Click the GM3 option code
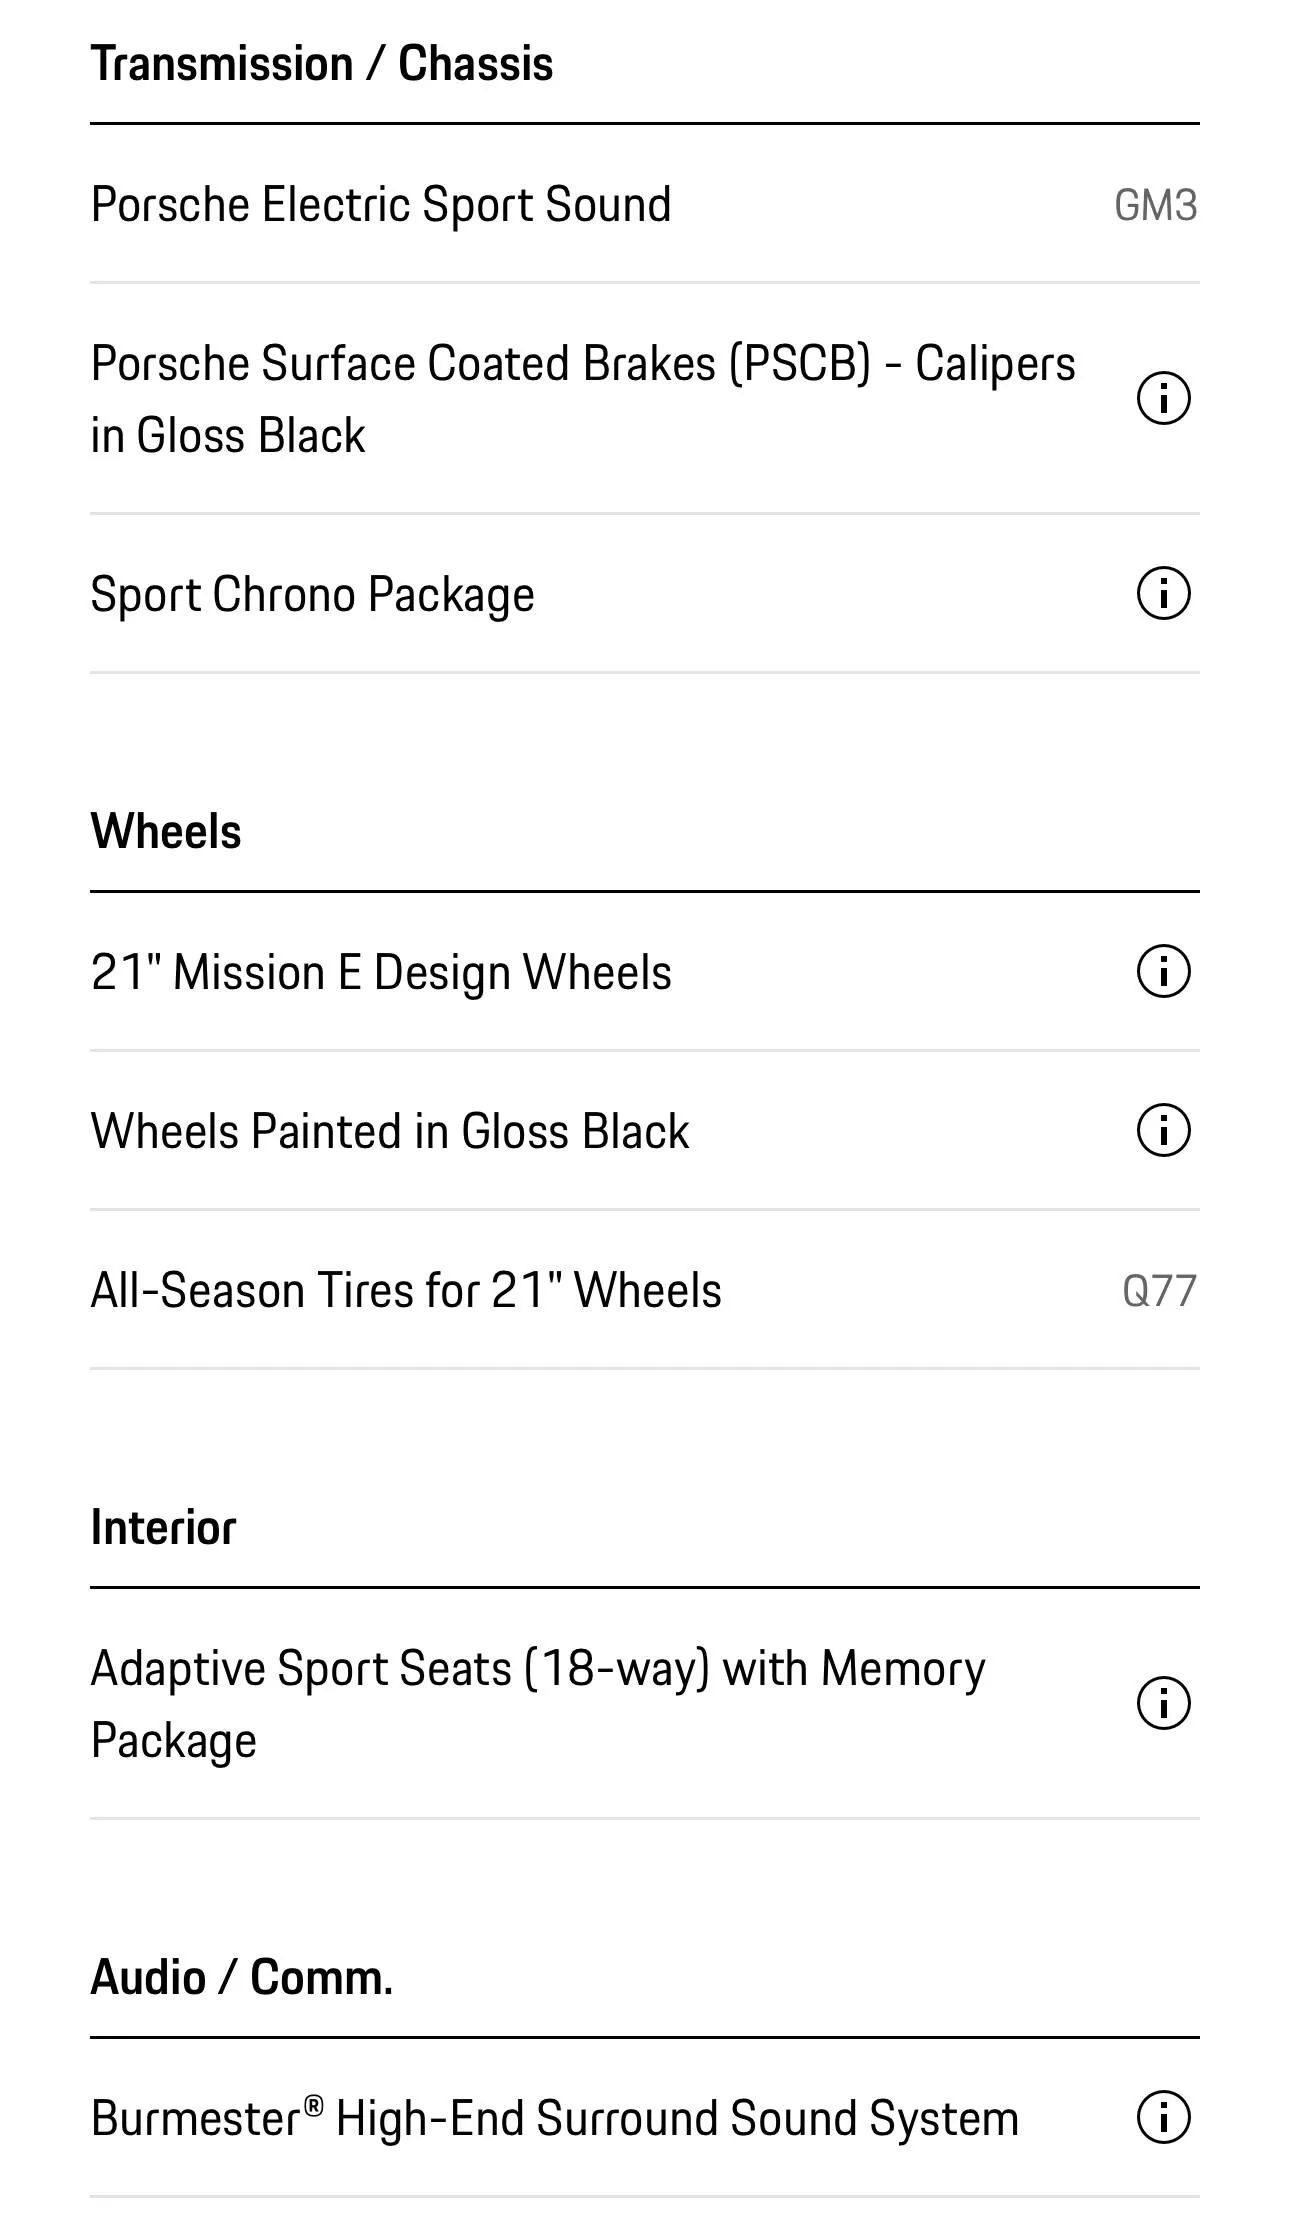This screenshot has height=2227, width=1290. [x=1156, y=205]
